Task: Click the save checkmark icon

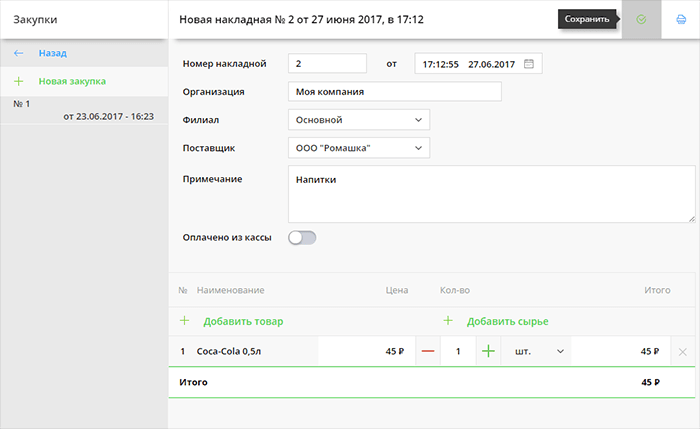Action: click(641, 19)
